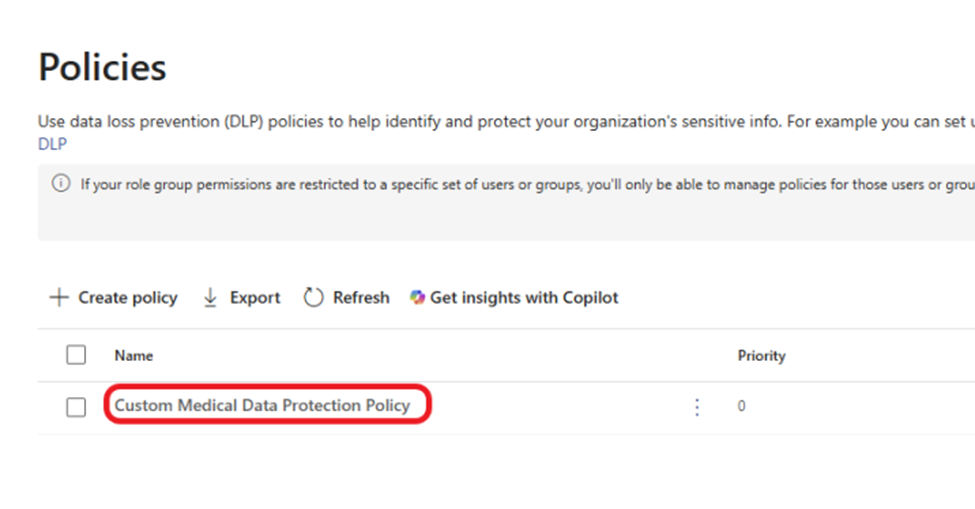Tick the select-all checkbox in table header
The height and width of the screenshot is (509, 975).
click(x=76, y=355)
